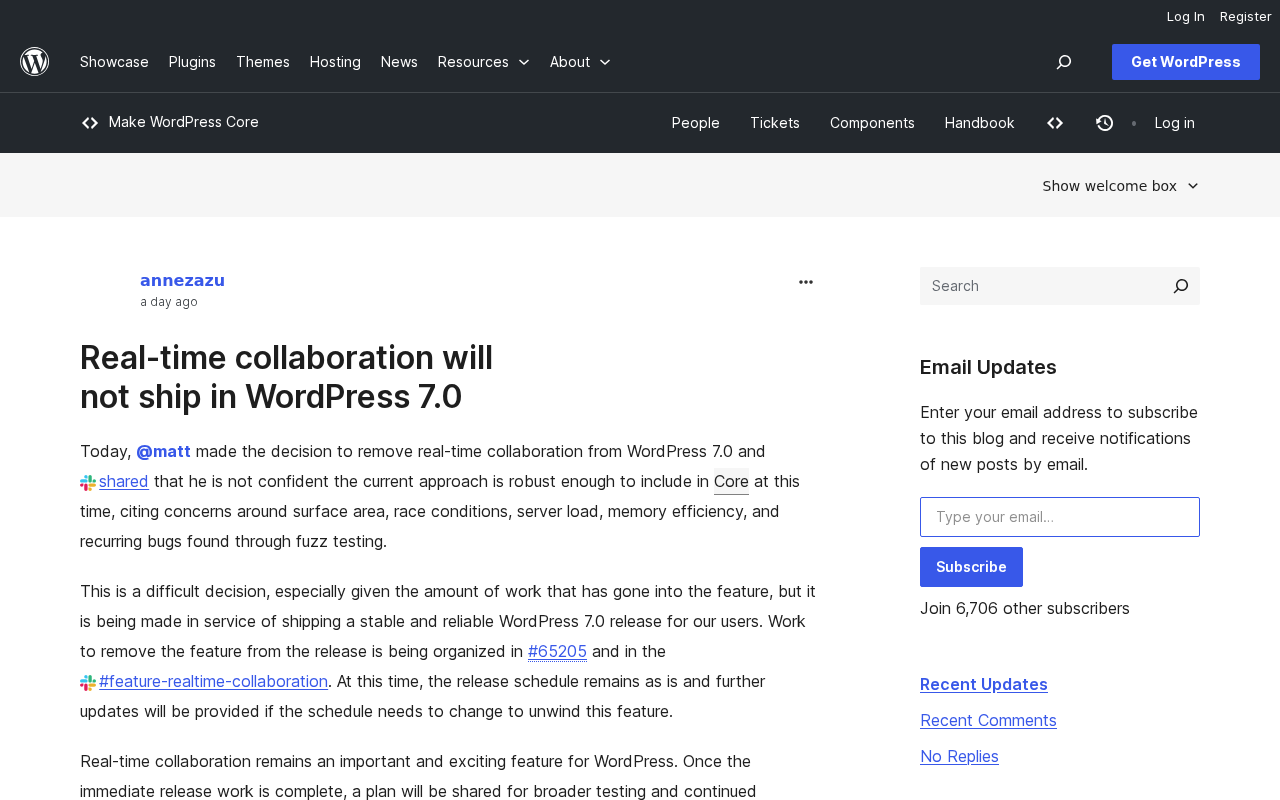Click the Register link
This screenshot has width=1280, height=800.
tap(1246, 16)
